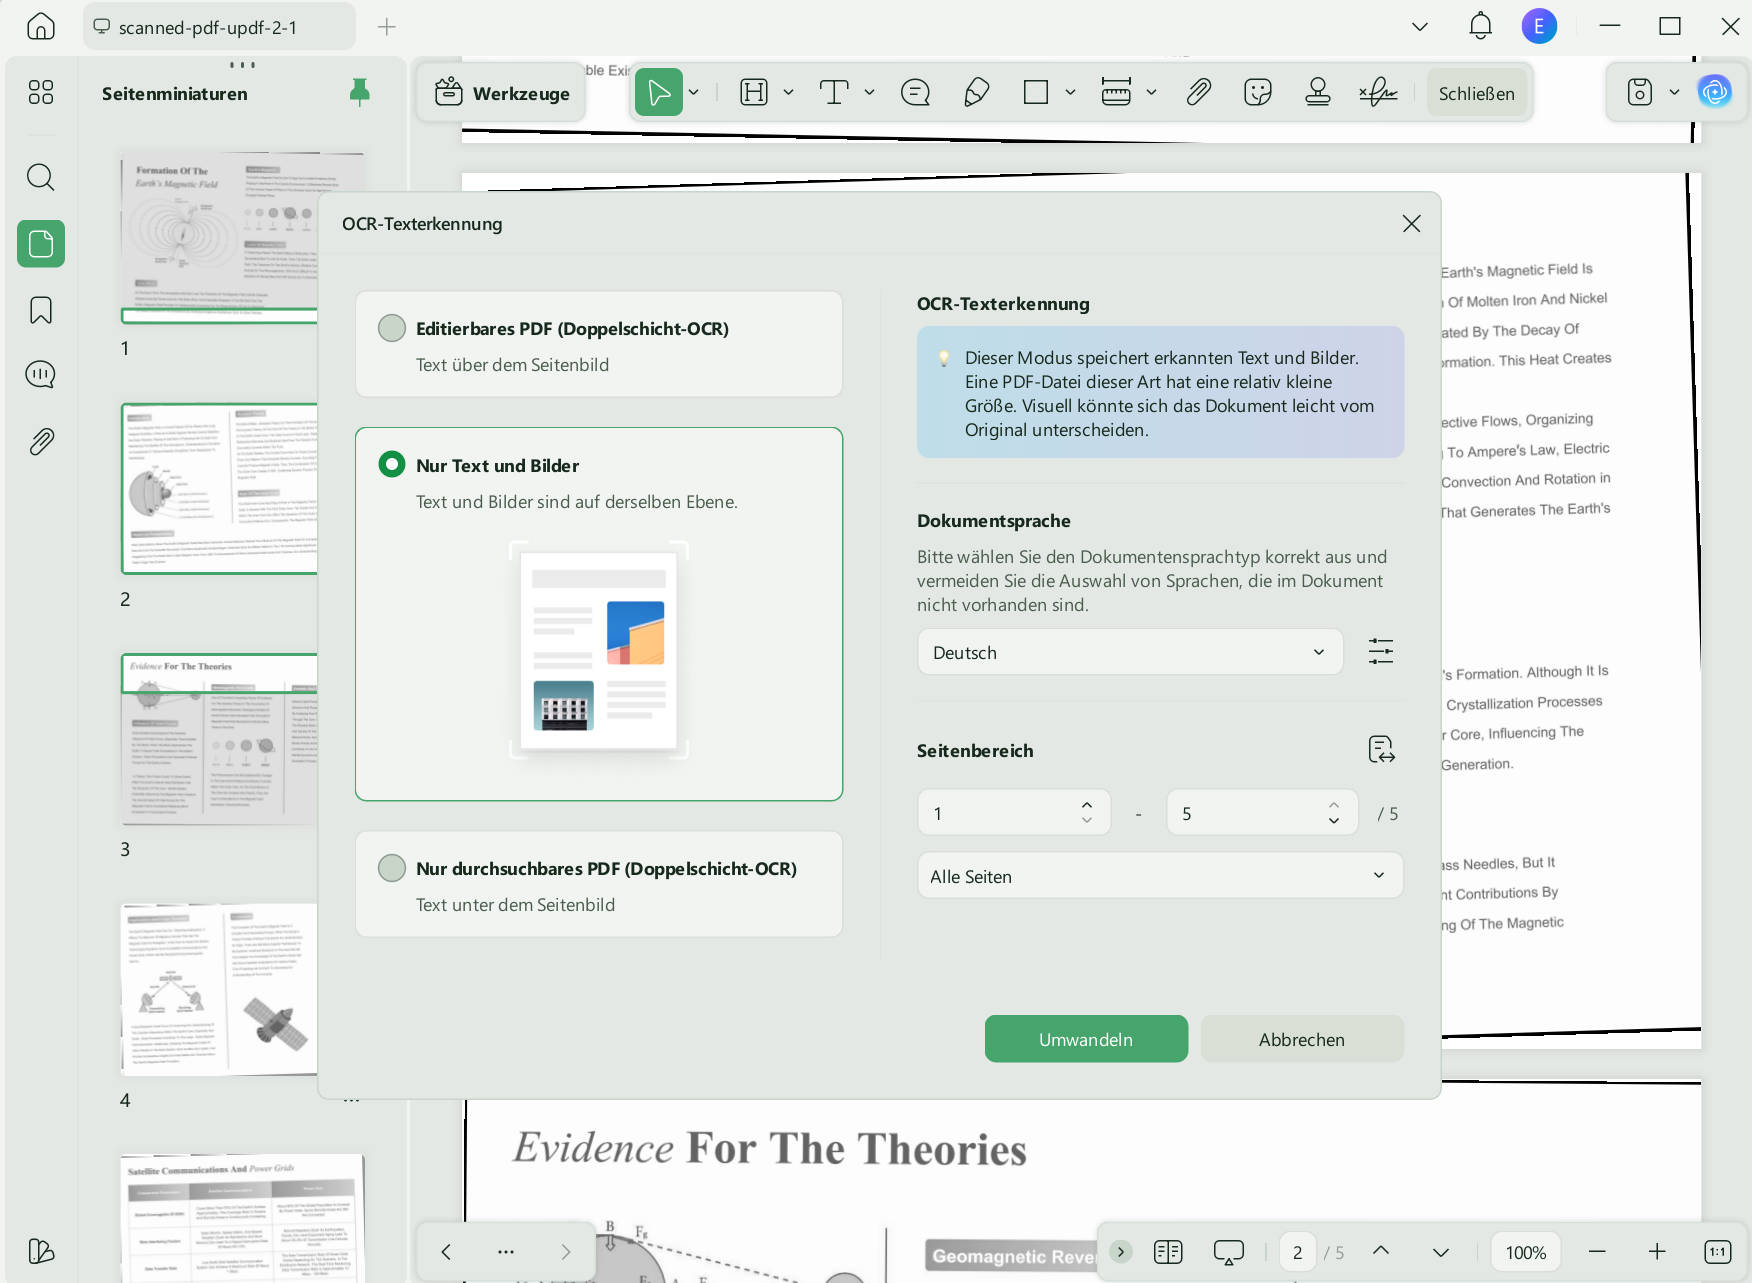Select the highlight text tool
The width and height of the screenshot is (1752, 1283).
point(754,93)
